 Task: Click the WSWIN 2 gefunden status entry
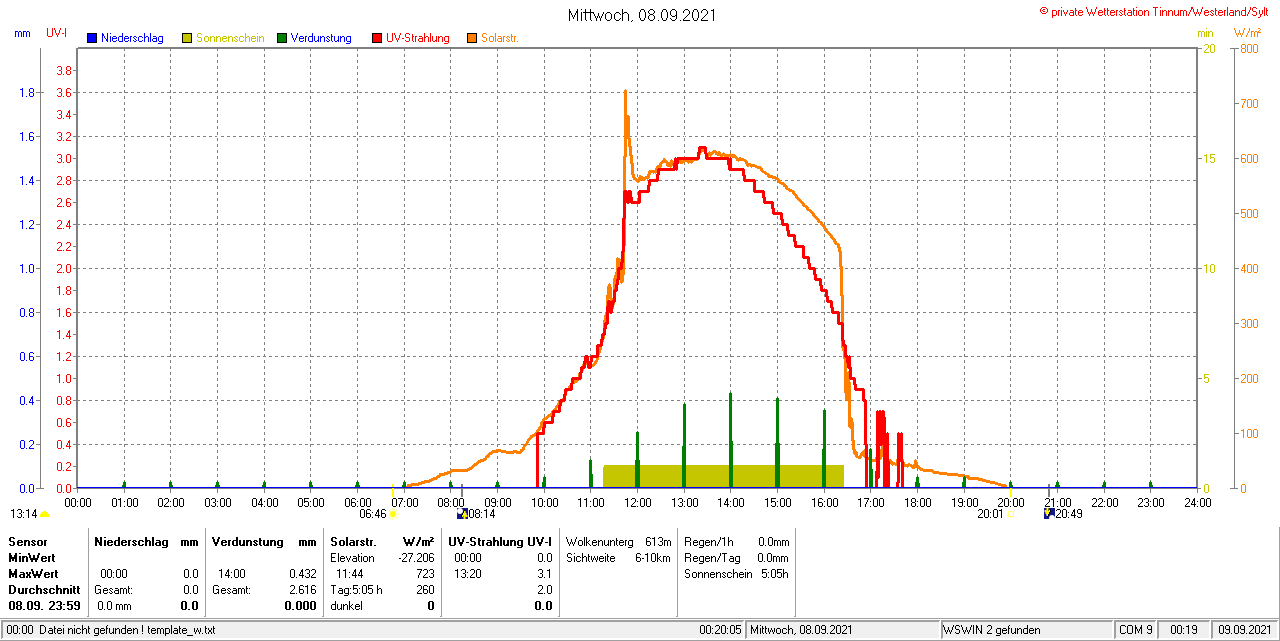click(x=992, y=630)
